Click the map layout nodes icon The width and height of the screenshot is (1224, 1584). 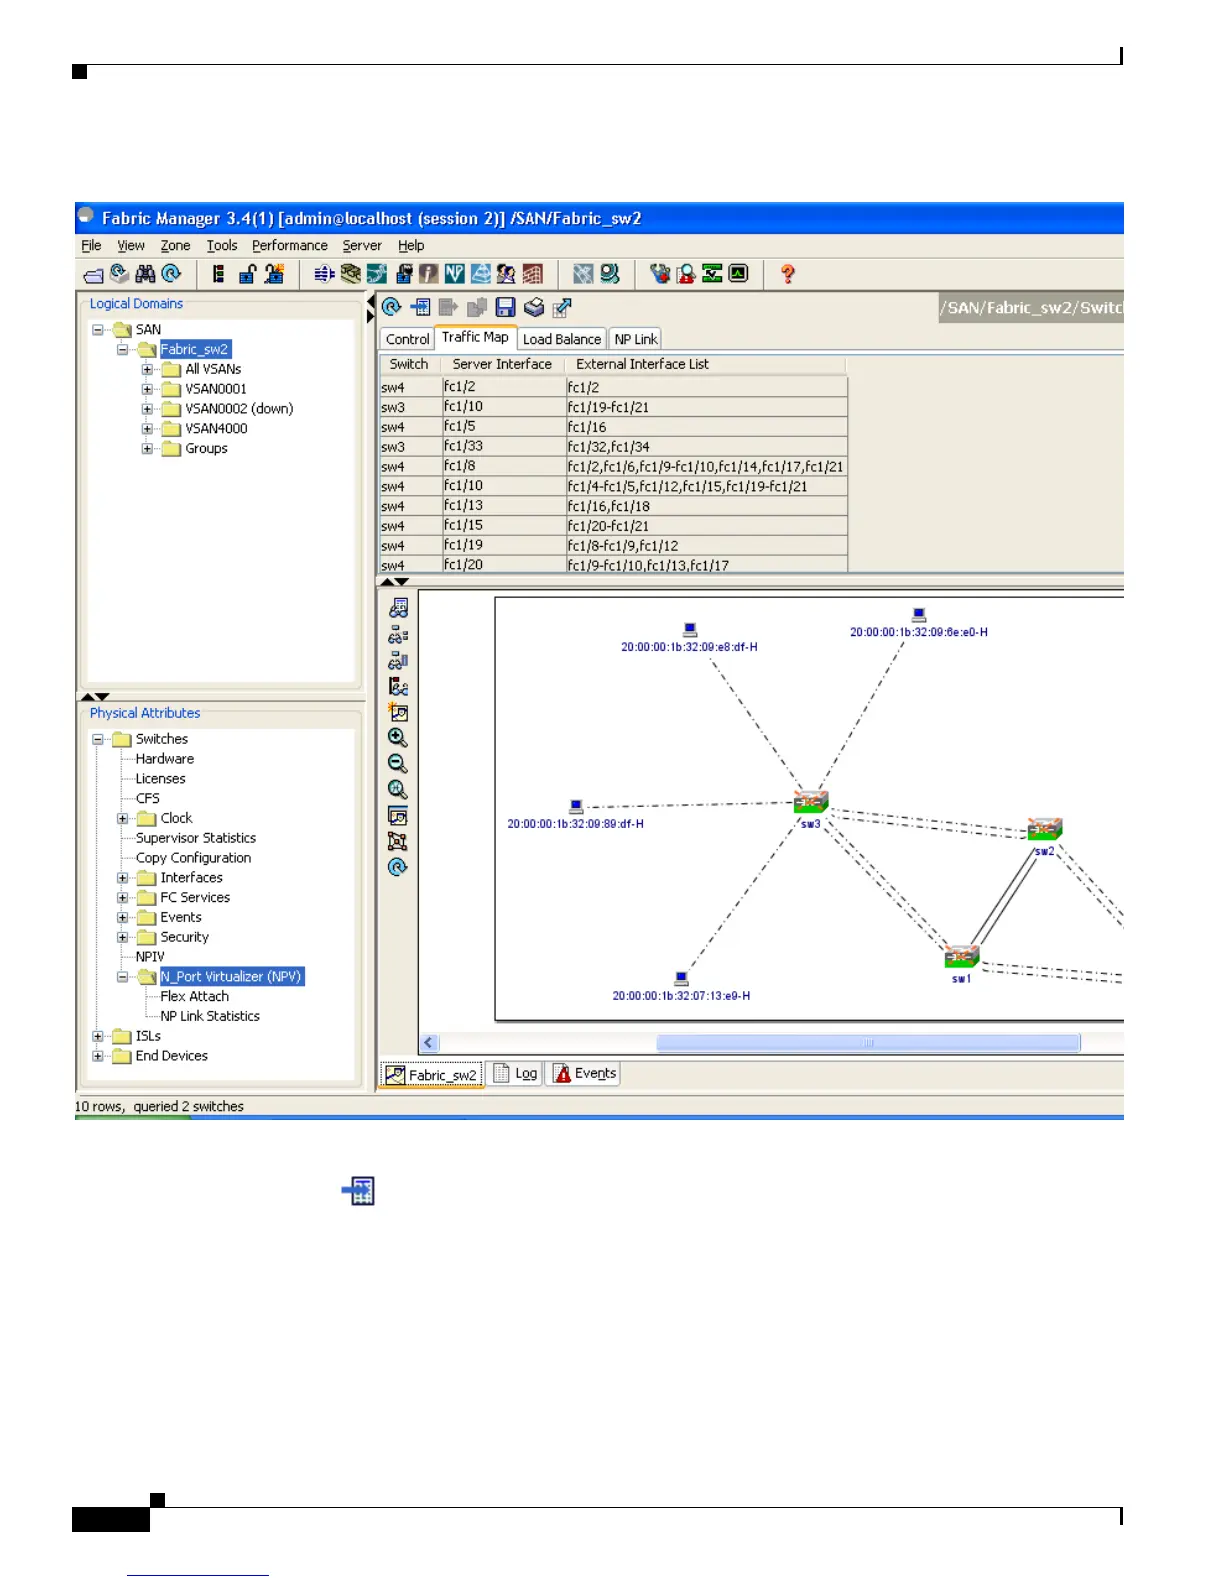point(397,842)
